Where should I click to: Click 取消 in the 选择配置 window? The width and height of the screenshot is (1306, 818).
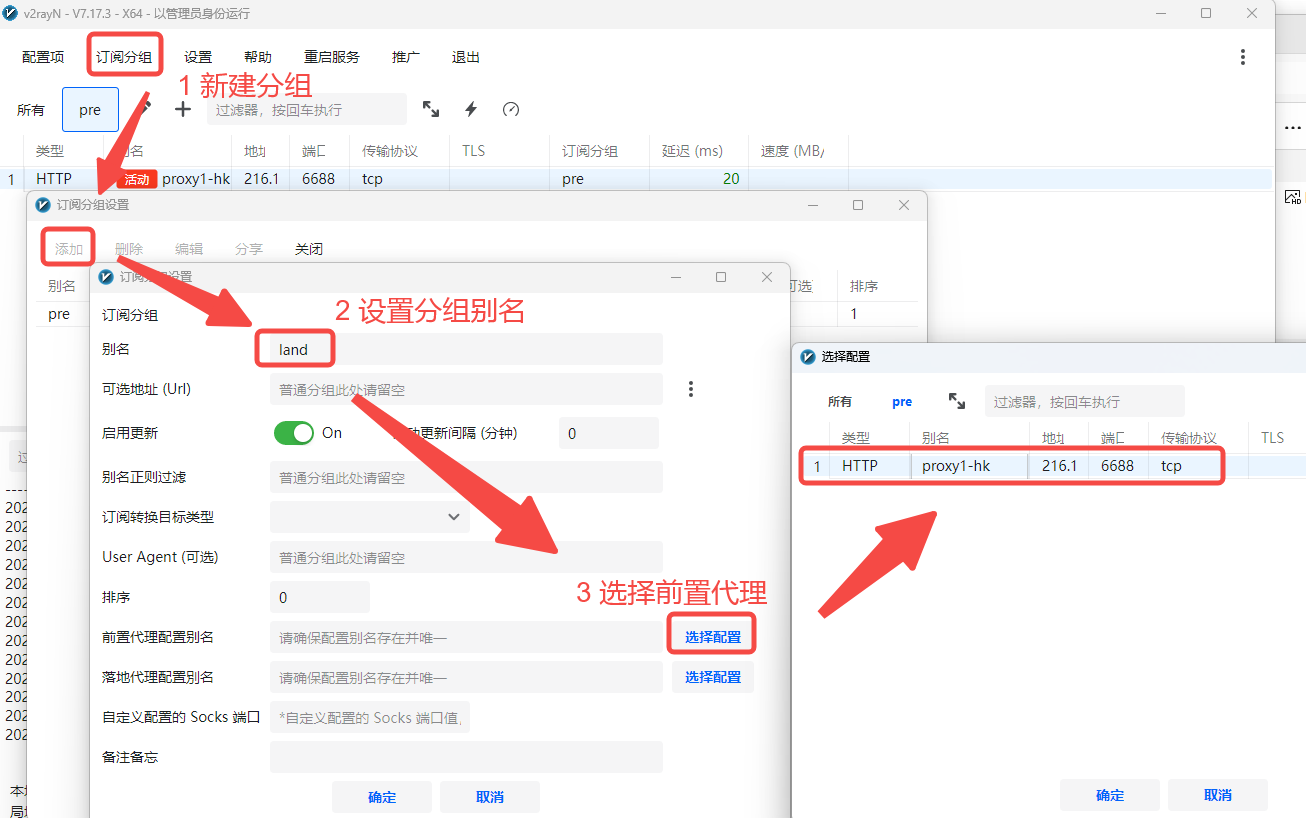(1218, 795)
